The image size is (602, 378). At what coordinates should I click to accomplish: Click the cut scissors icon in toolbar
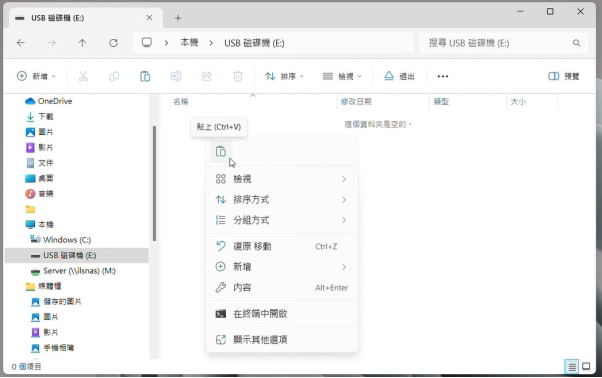pyautogui.click(x=83, y=76)
